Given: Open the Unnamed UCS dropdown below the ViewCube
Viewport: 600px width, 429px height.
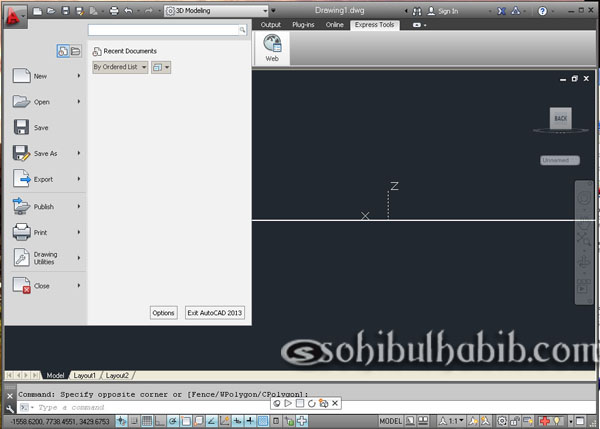Looking at the screenshot, I should click(x=560, y=160).
